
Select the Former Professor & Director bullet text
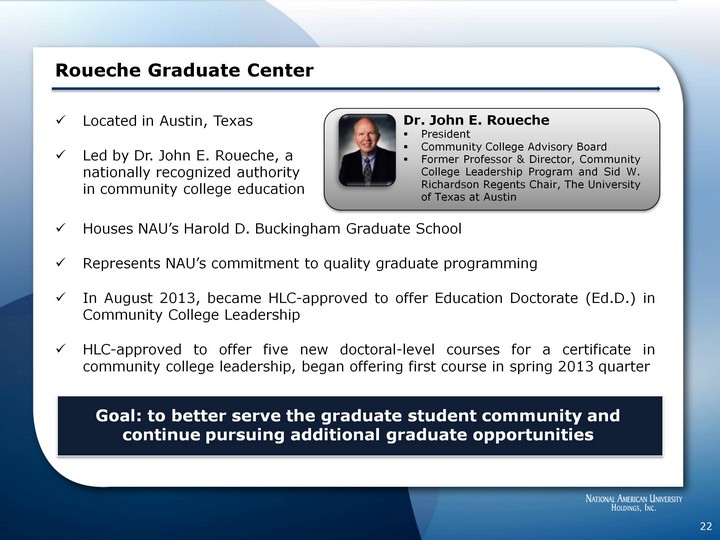(530, 178)
